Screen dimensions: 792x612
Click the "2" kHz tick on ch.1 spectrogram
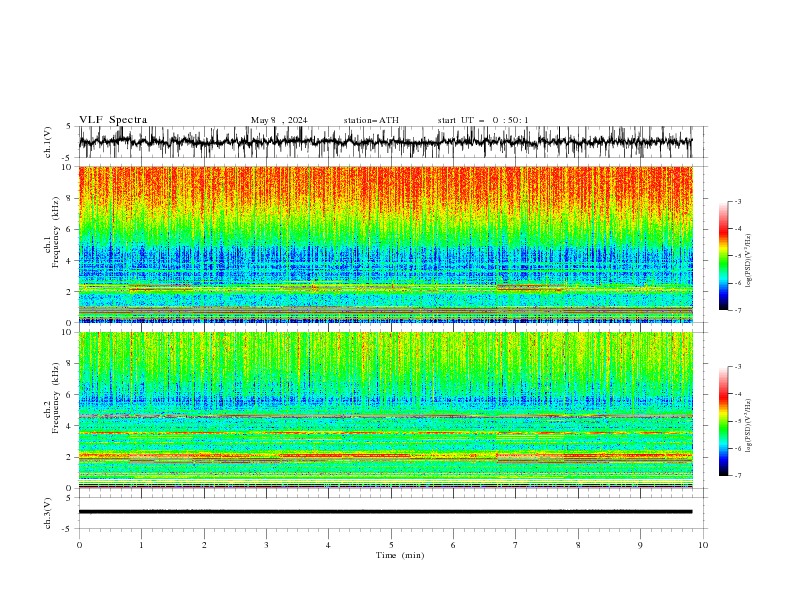[x=69, y=292]
